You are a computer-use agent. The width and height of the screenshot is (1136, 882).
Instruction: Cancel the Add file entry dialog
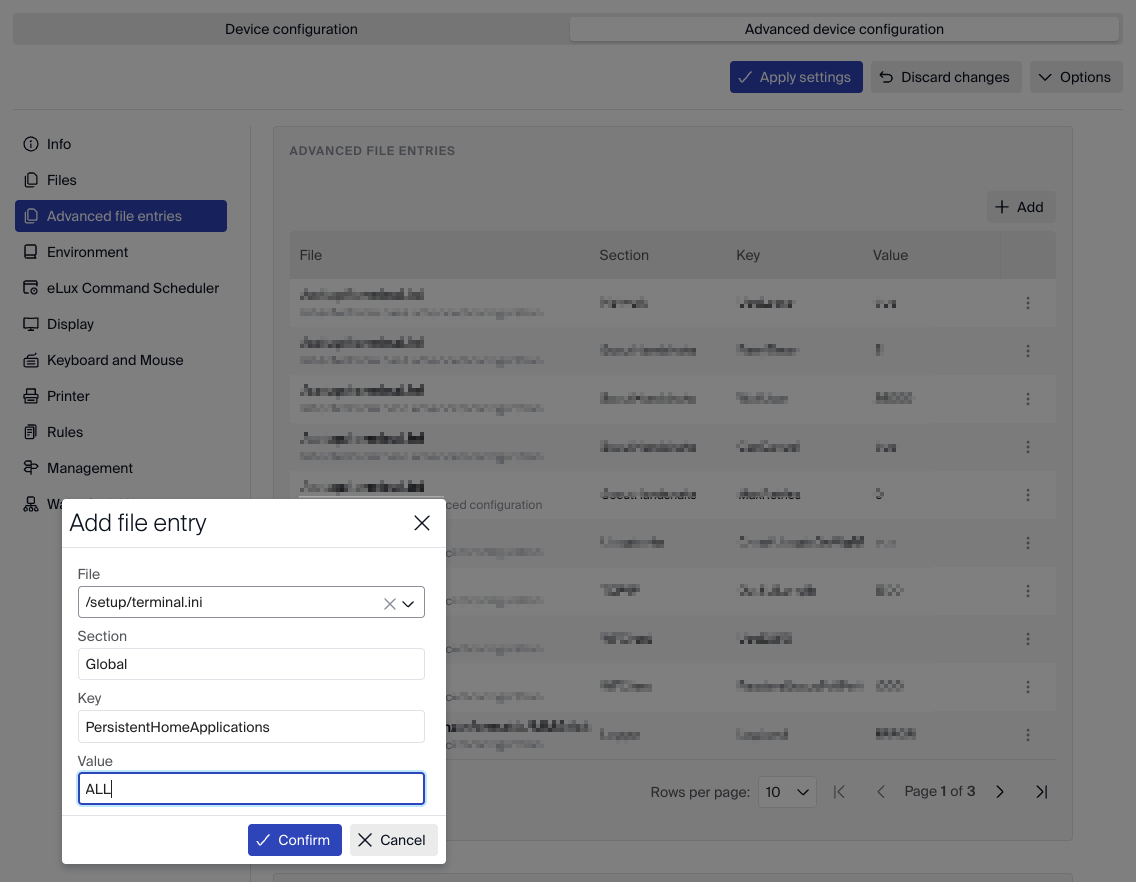tap(393, 840)
